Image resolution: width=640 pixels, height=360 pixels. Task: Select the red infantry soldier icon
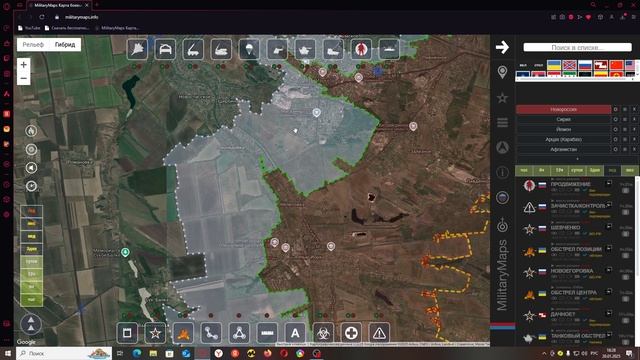coord(361,49)
